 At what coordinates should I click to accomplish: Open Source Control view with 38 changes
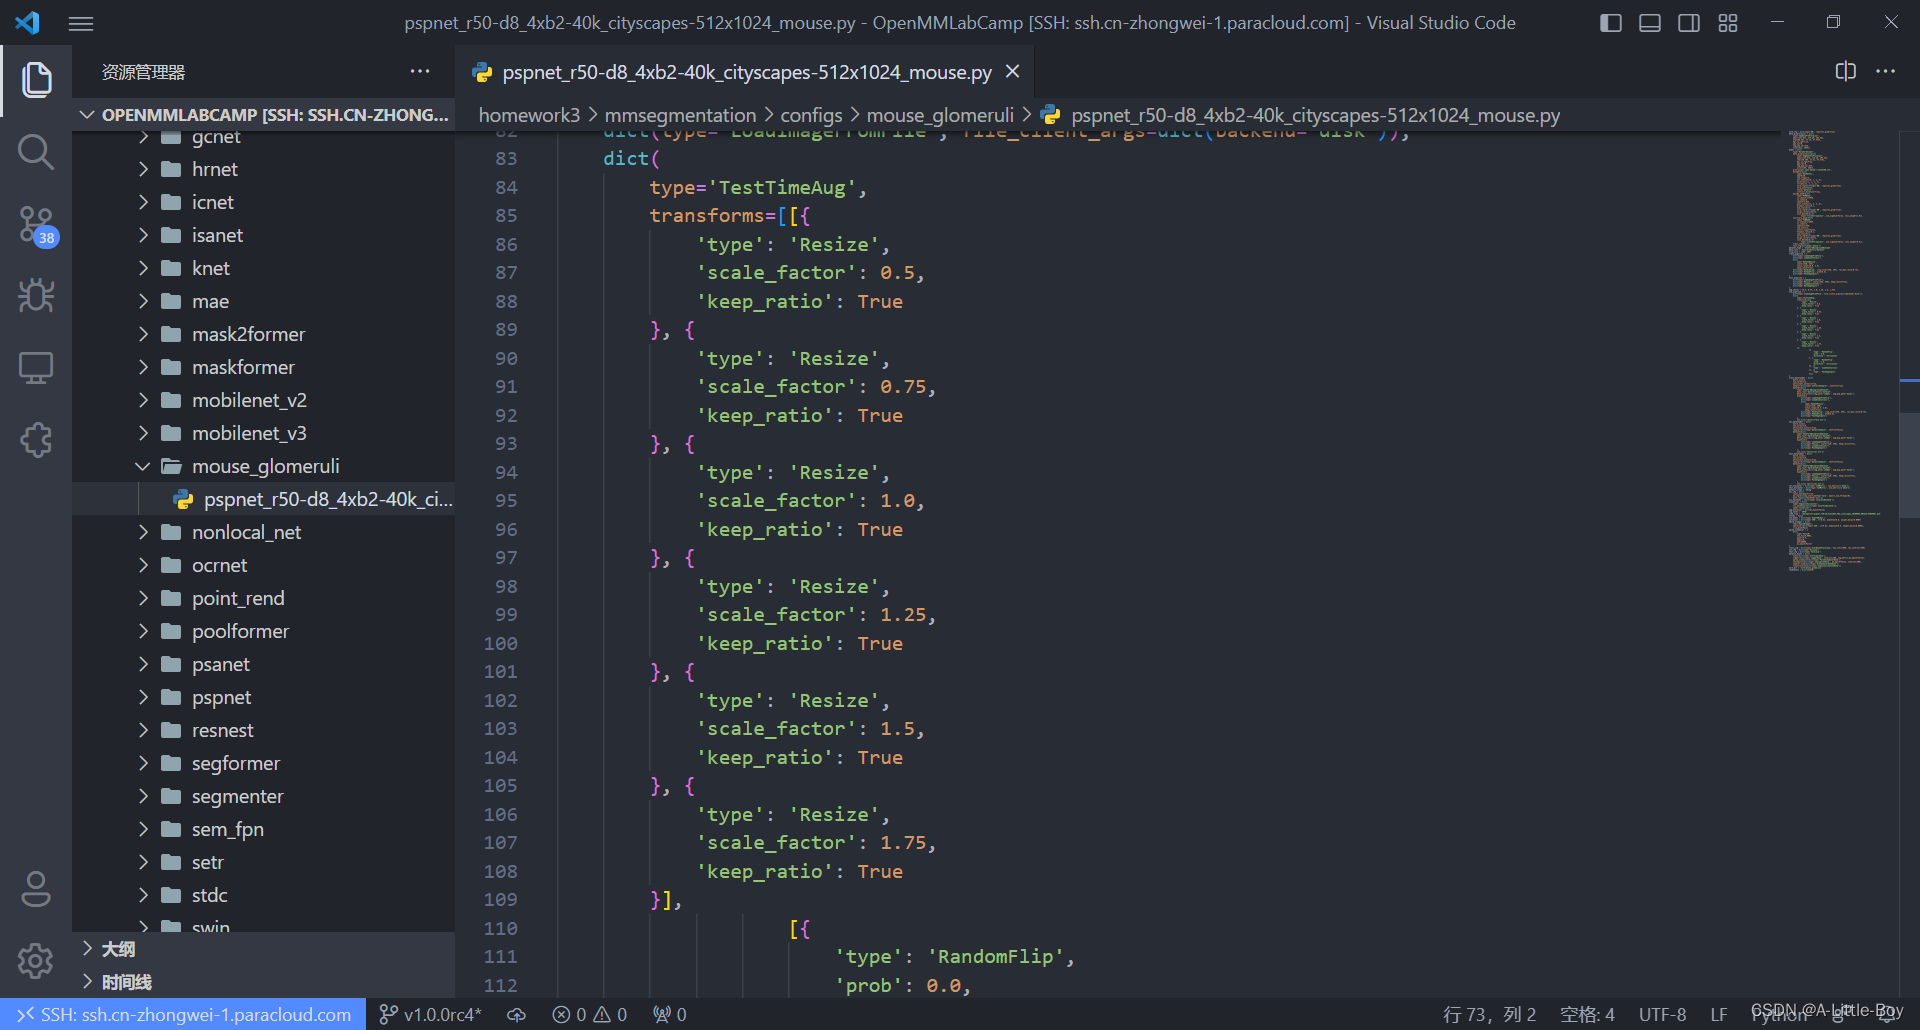point(36,225)
